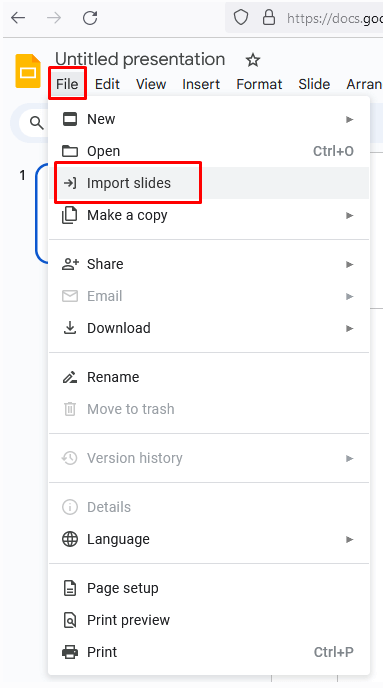Click the printer icon next to Print

(70, 652)
